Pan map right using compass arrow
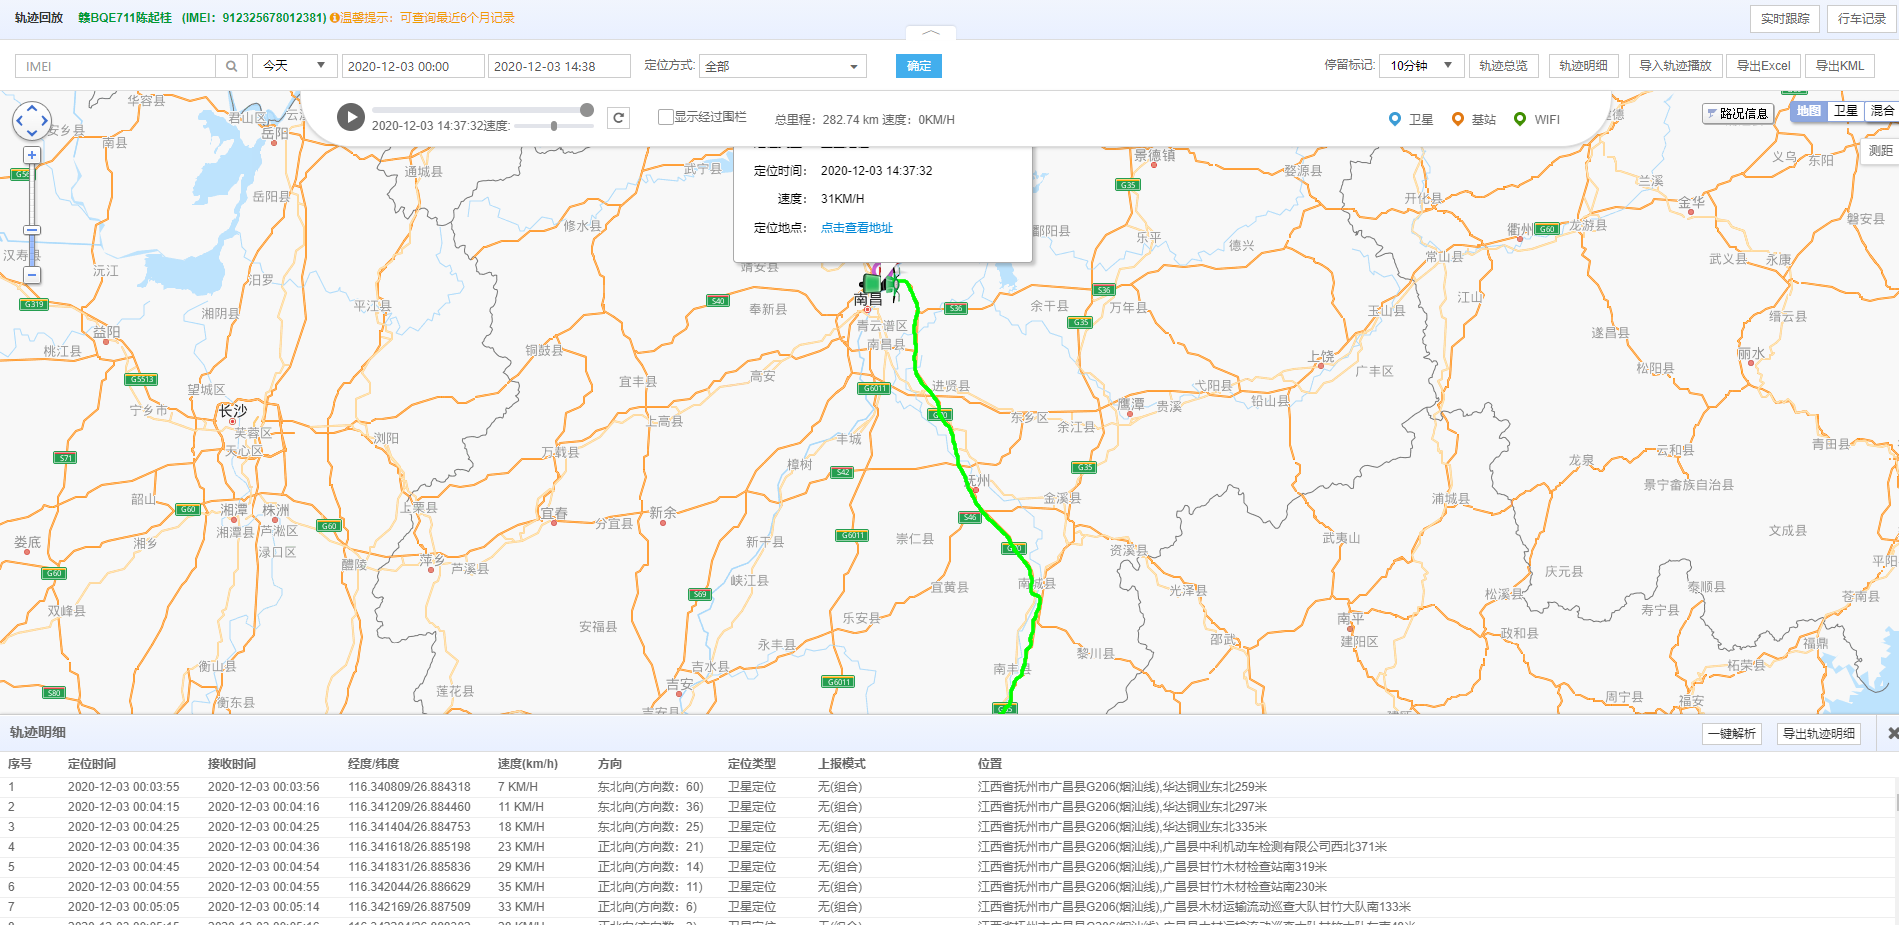Image resolution: width=1899 pixels, height=925 pixels. 45,120
